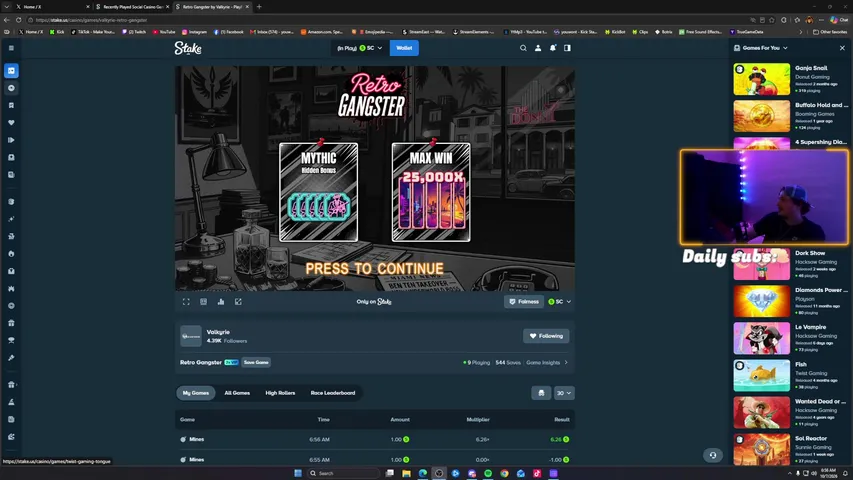Open the user profile icon
This screenshot has width=853, height=480.
point(538,48)
